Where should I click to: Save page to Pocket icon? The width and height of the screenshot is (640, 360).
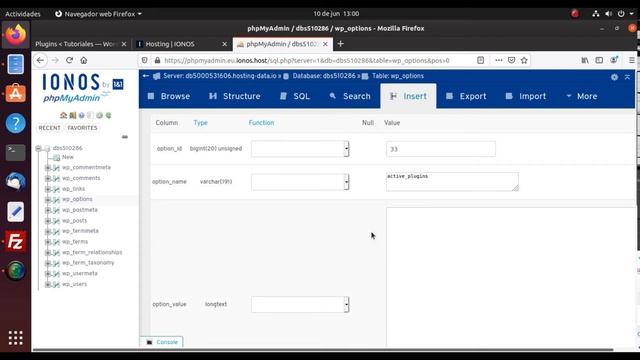click(x=511, y=60)
